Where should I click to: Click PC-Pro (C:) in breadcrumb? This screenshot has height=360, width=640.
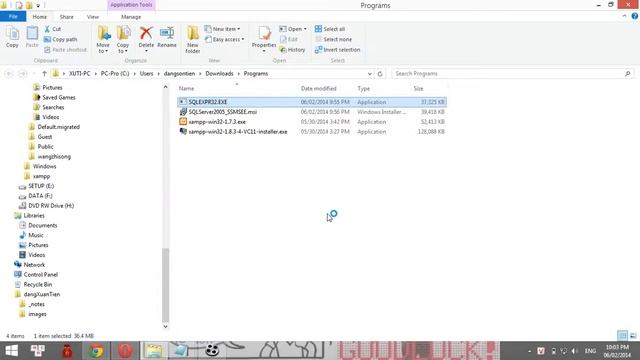[x=115, y=73]
